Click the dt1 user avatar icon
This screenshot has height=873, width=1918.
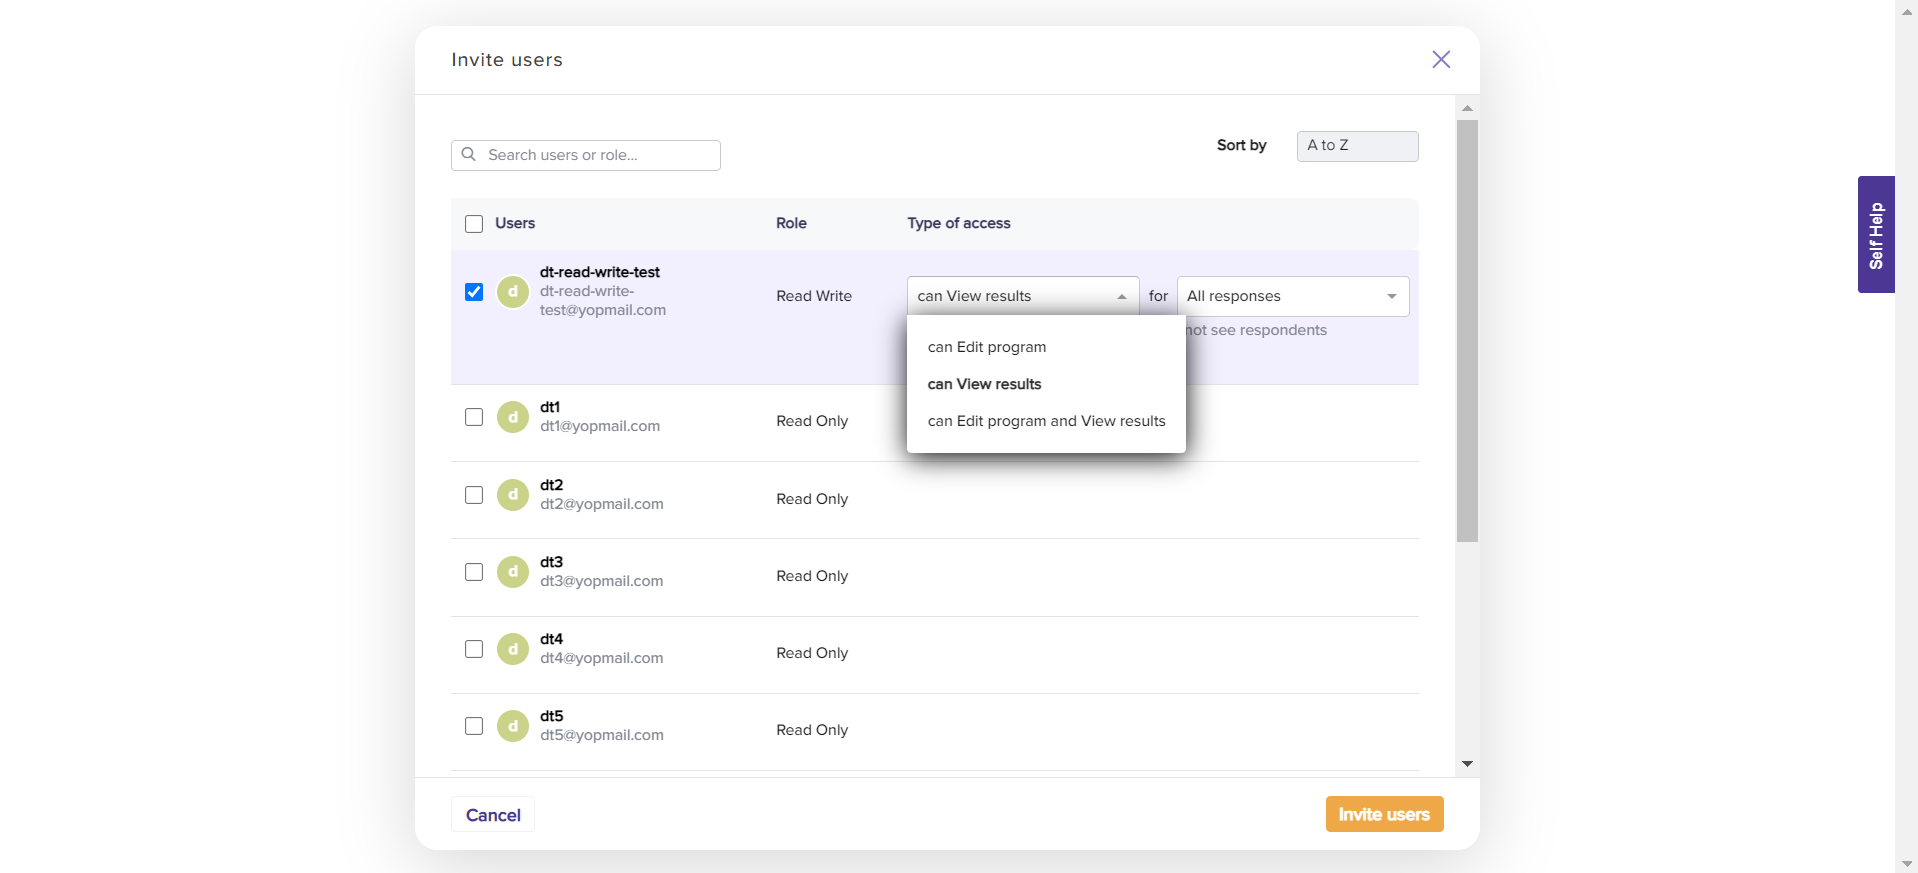coord(513,417)
